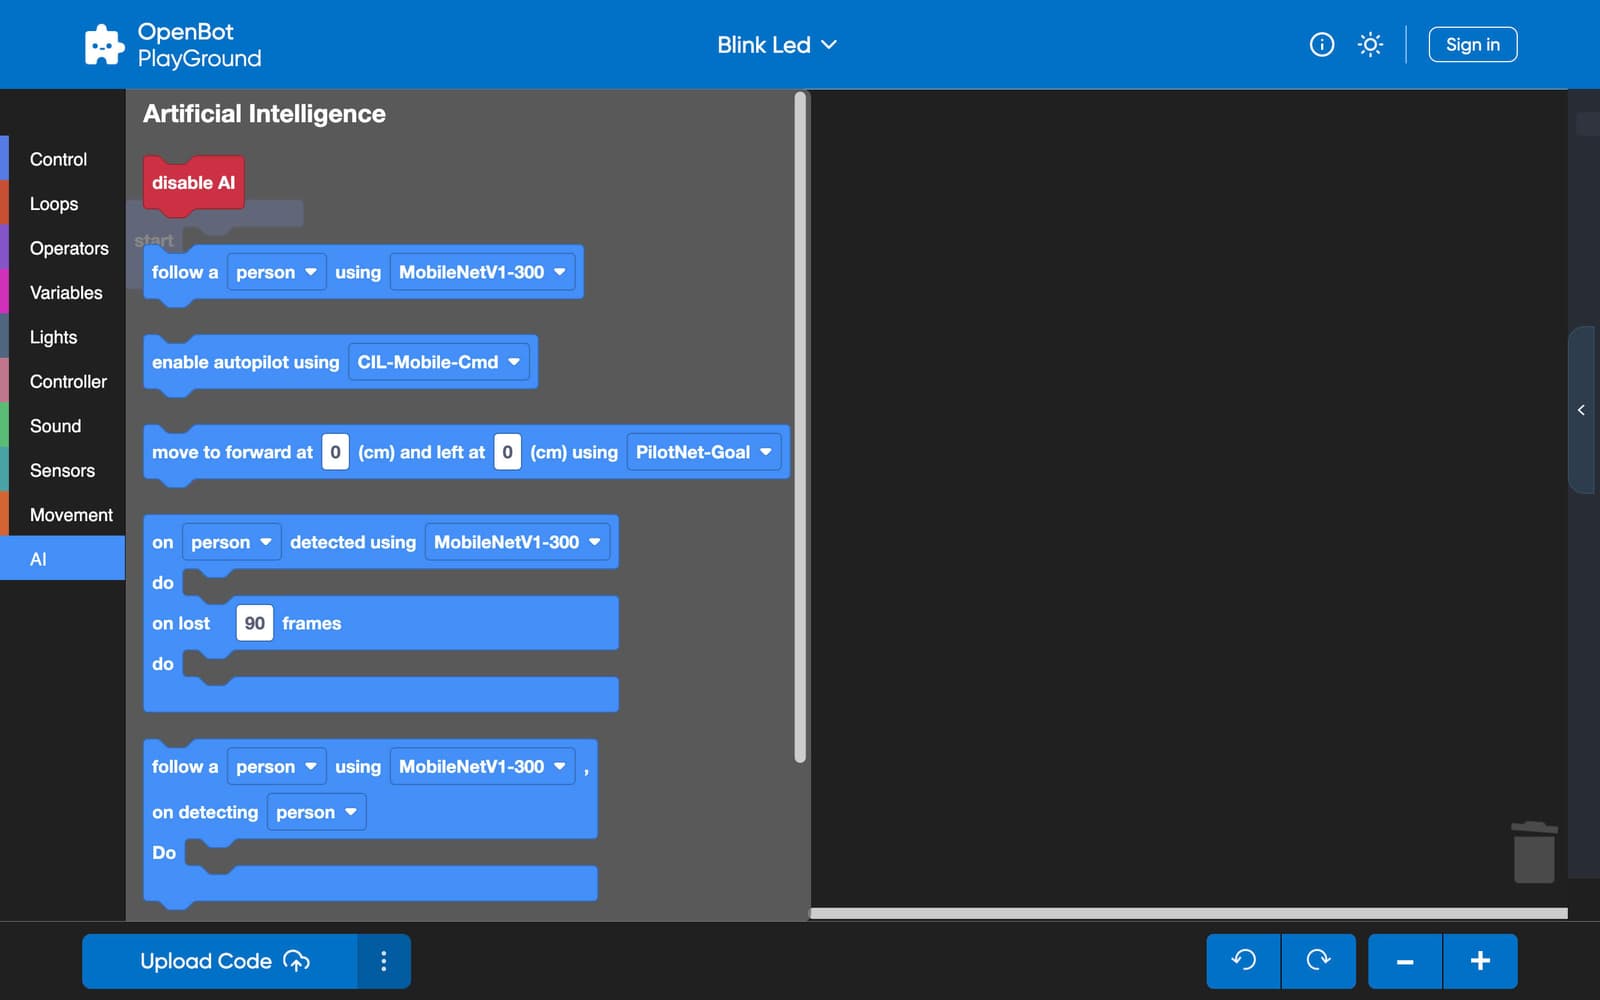Open person dropdown in second follow block

276,767
